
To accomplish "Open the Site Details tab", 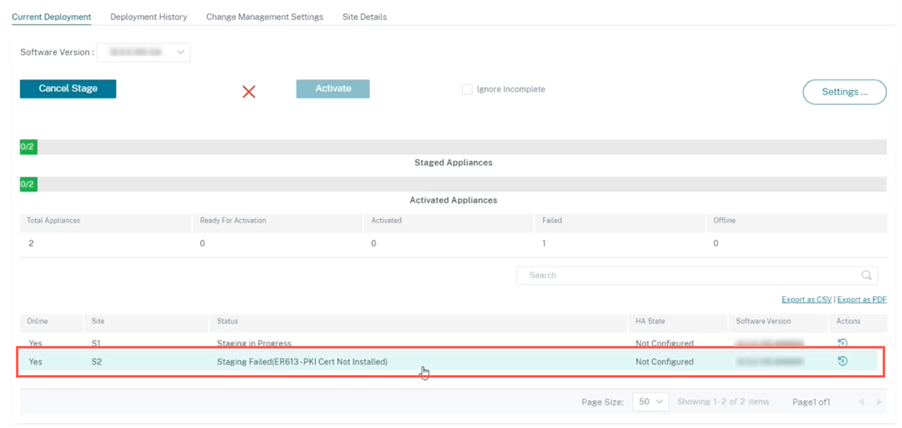I will click(x=365, y=17).
